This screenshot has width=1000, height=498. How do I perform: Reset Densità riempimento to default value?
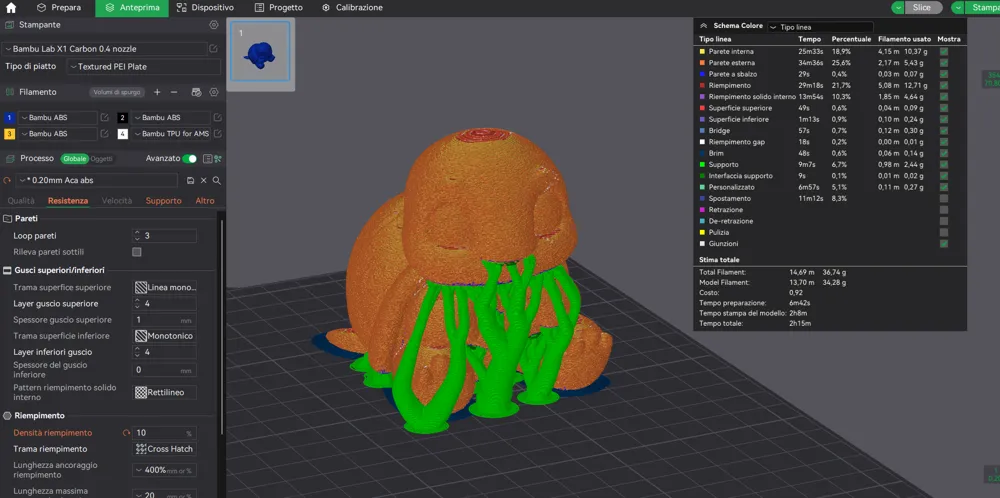coord(126,433)
